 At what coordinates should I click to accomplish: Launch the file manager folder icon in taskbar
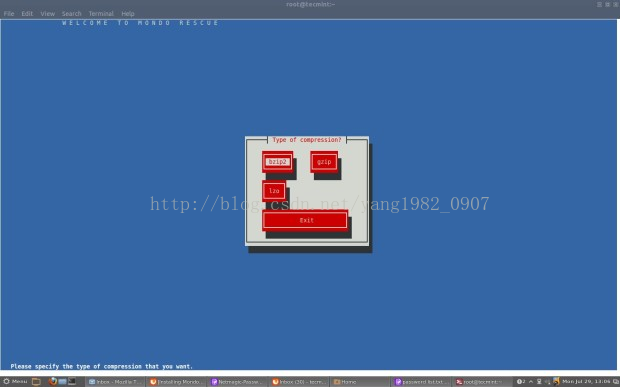[x=36, y=381]
